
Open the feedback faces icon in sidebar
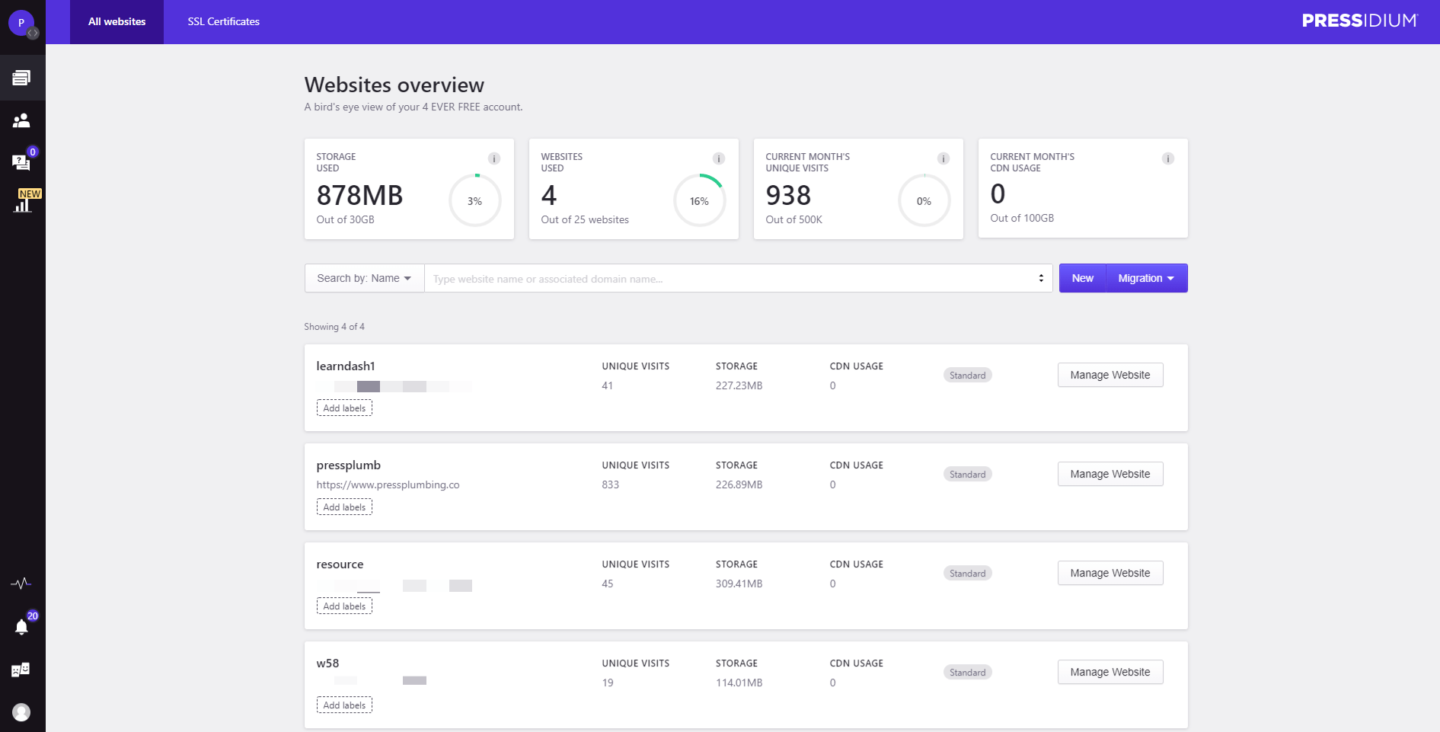point(21,669)
